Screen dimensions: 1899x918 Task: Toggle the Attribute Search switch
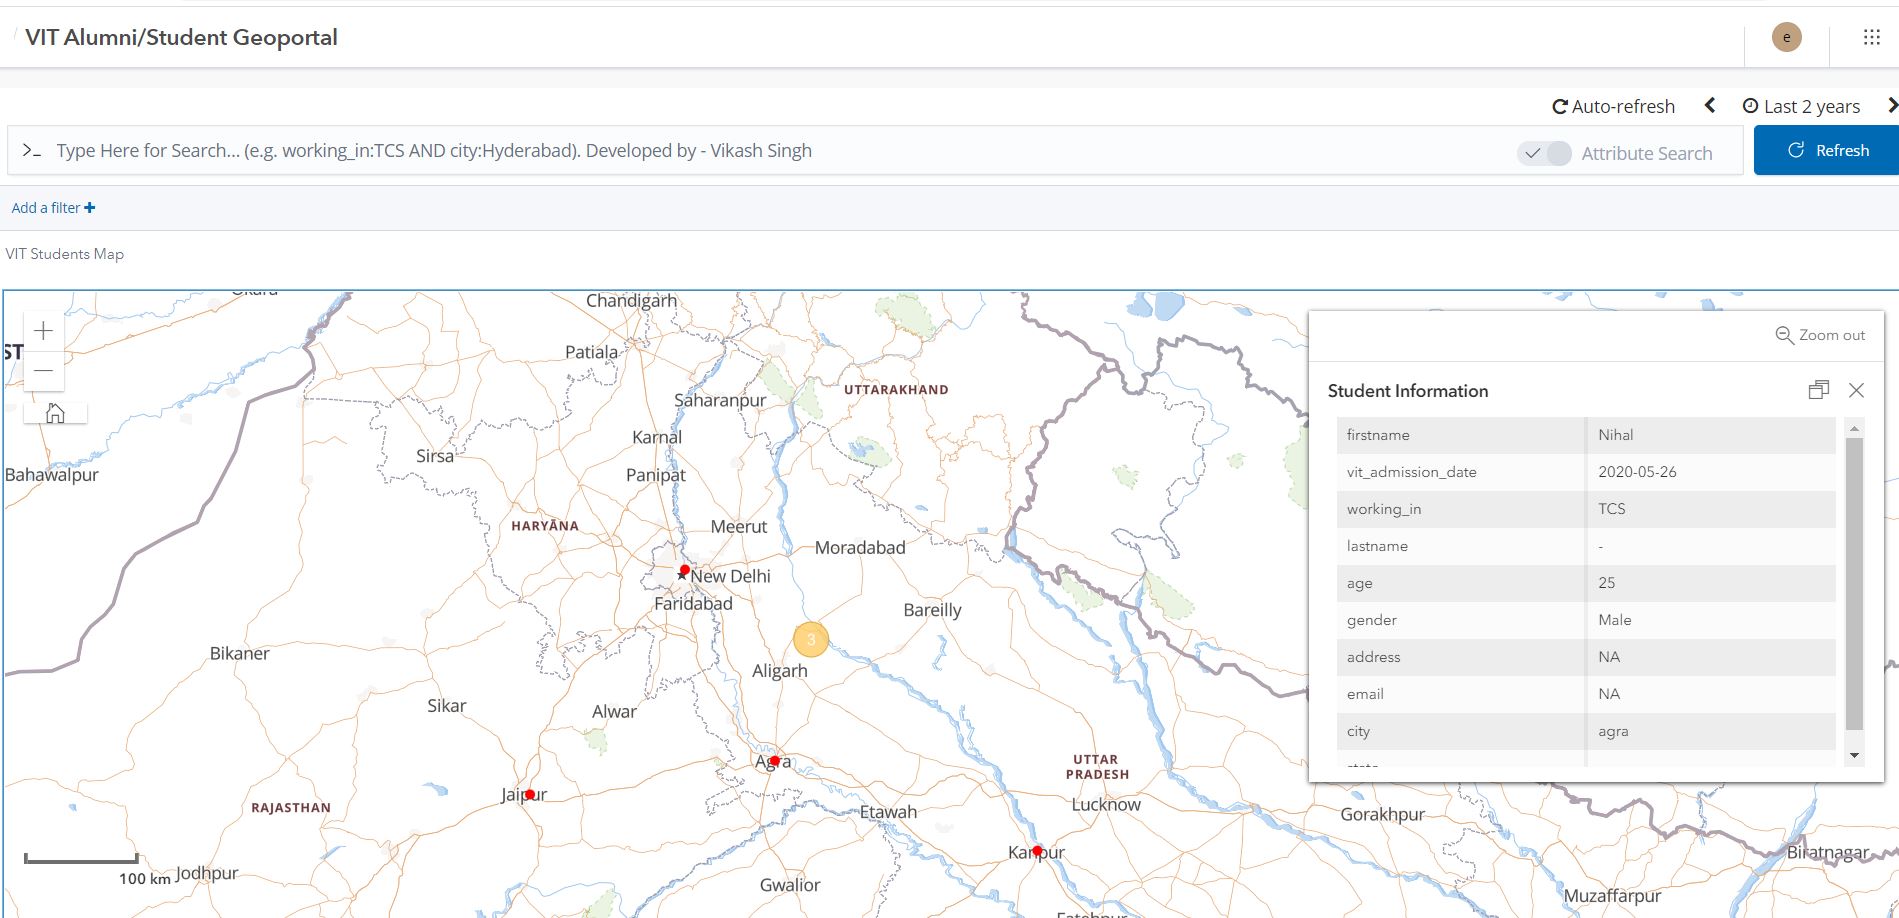click(x=1544, y=153)
